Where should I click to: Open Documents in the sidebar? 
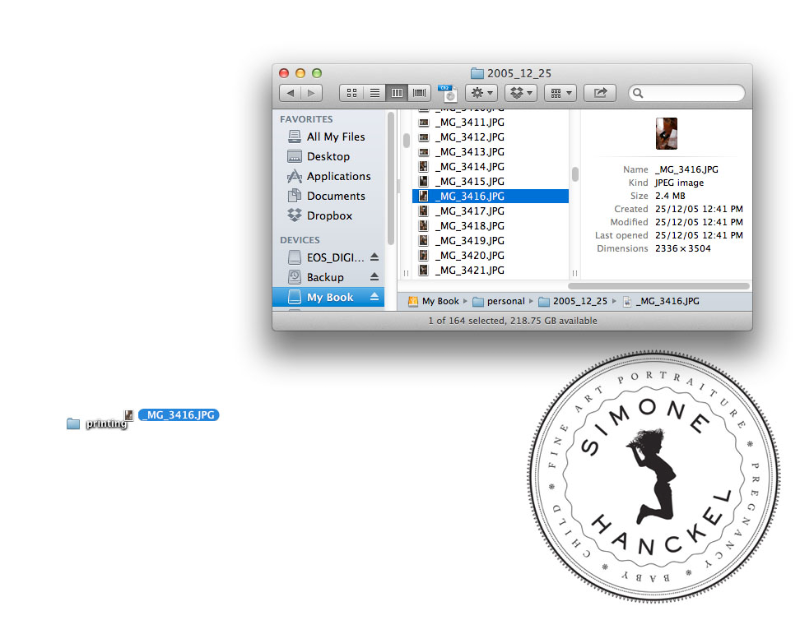(x=327, y=196)
